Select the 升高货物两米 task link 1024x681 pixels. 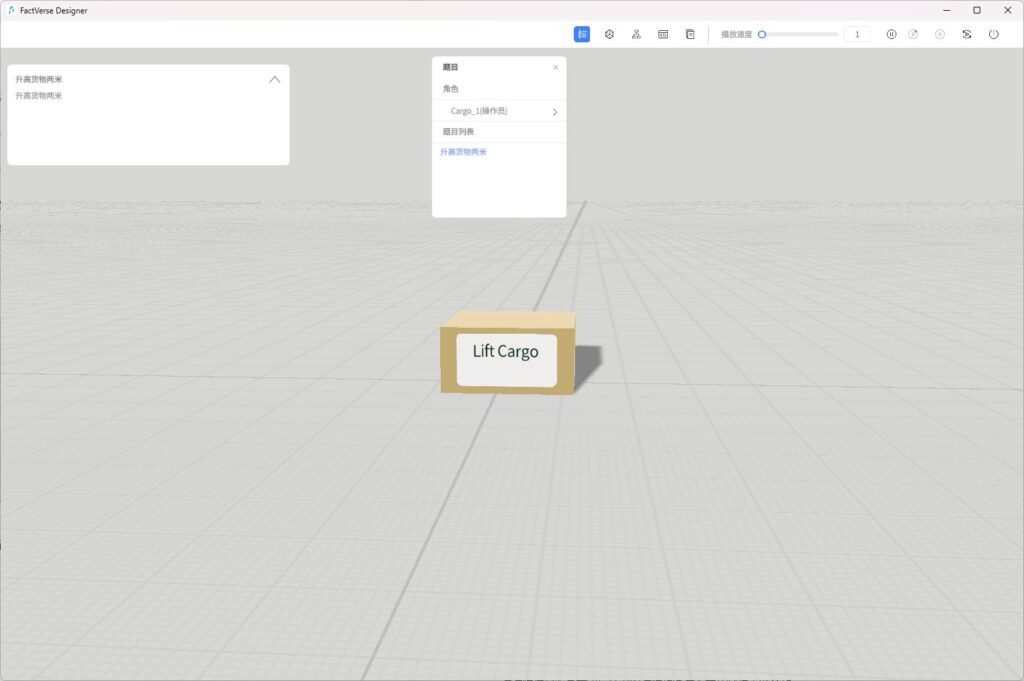(x=464, y=152)
